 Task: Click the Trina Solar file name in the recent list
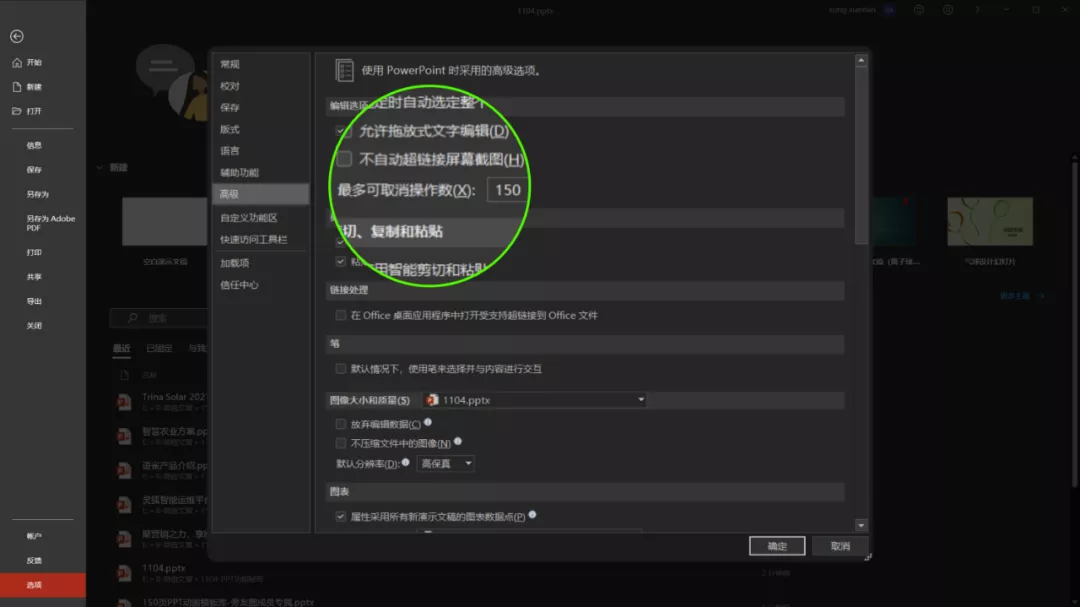coord(174,397)
